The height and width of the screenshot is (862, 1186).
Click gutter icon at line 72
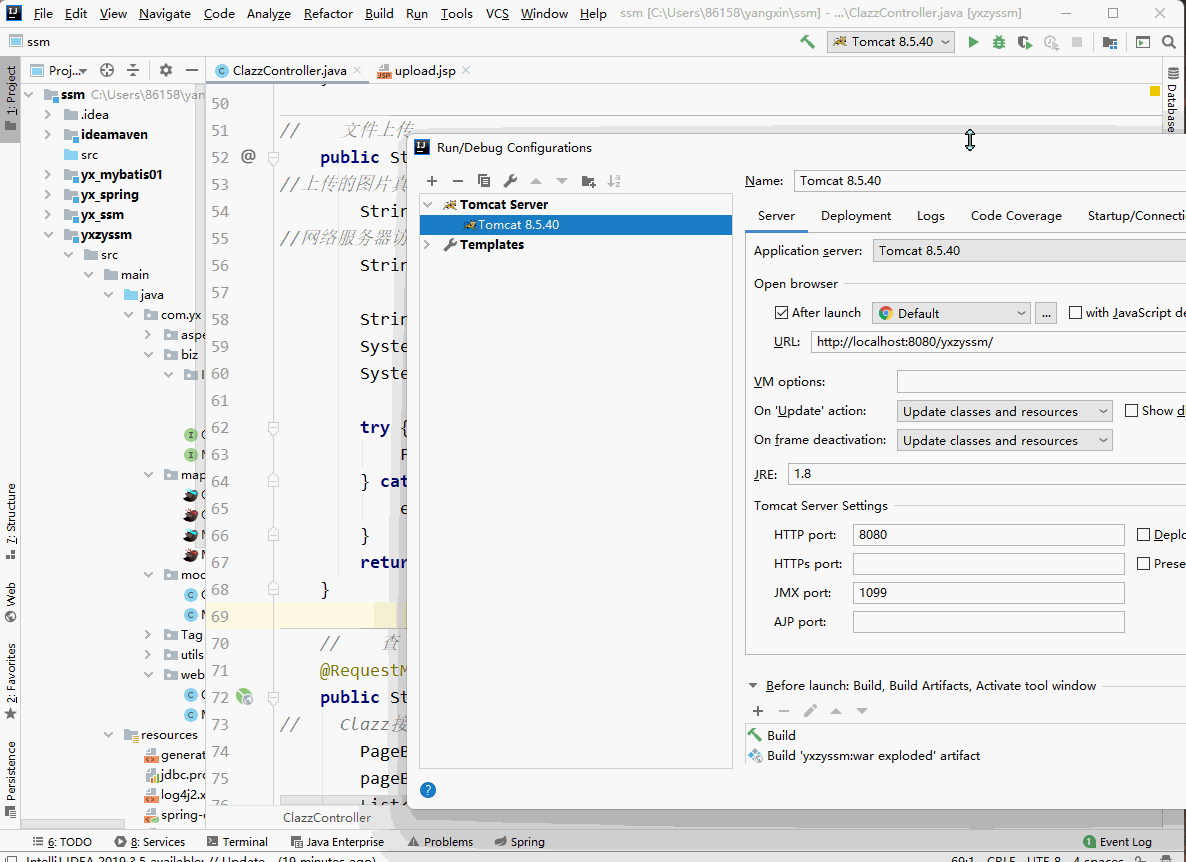(x=244, y=697)
